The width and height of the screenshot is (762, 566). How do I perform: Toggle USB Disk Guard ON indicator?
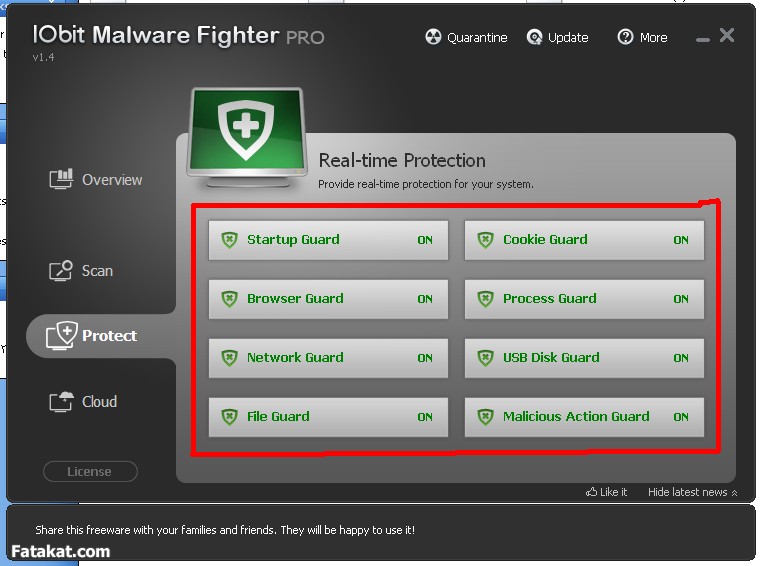(681, 359)
